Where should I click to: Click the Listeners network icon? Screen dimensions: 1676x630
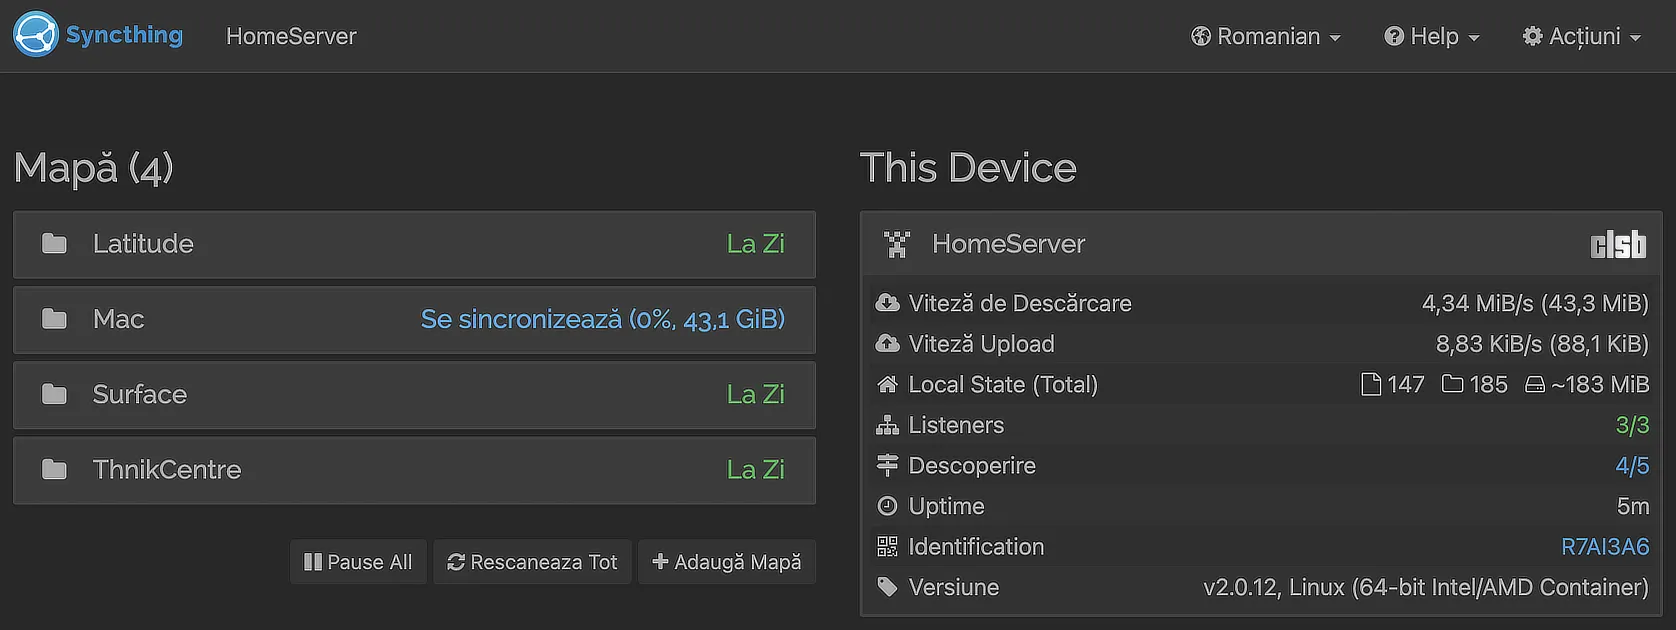tap(887, 425)
